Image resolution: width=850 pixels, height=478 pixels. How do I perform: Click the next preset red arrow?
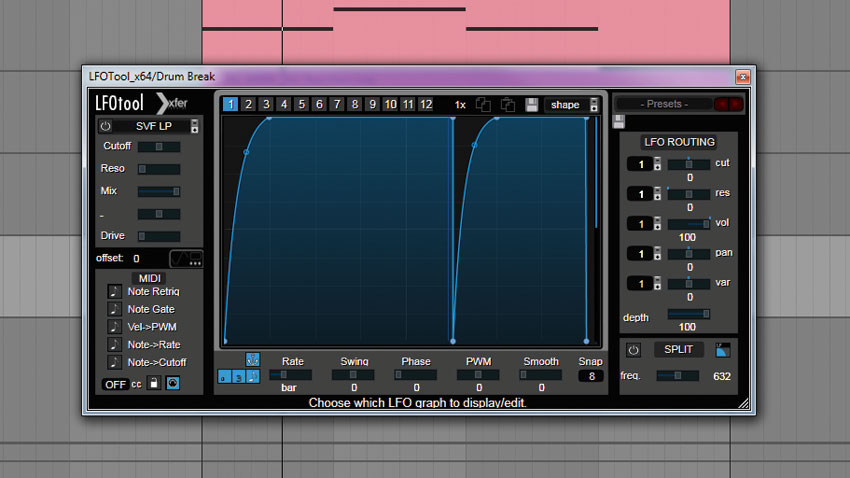(736, 104)
